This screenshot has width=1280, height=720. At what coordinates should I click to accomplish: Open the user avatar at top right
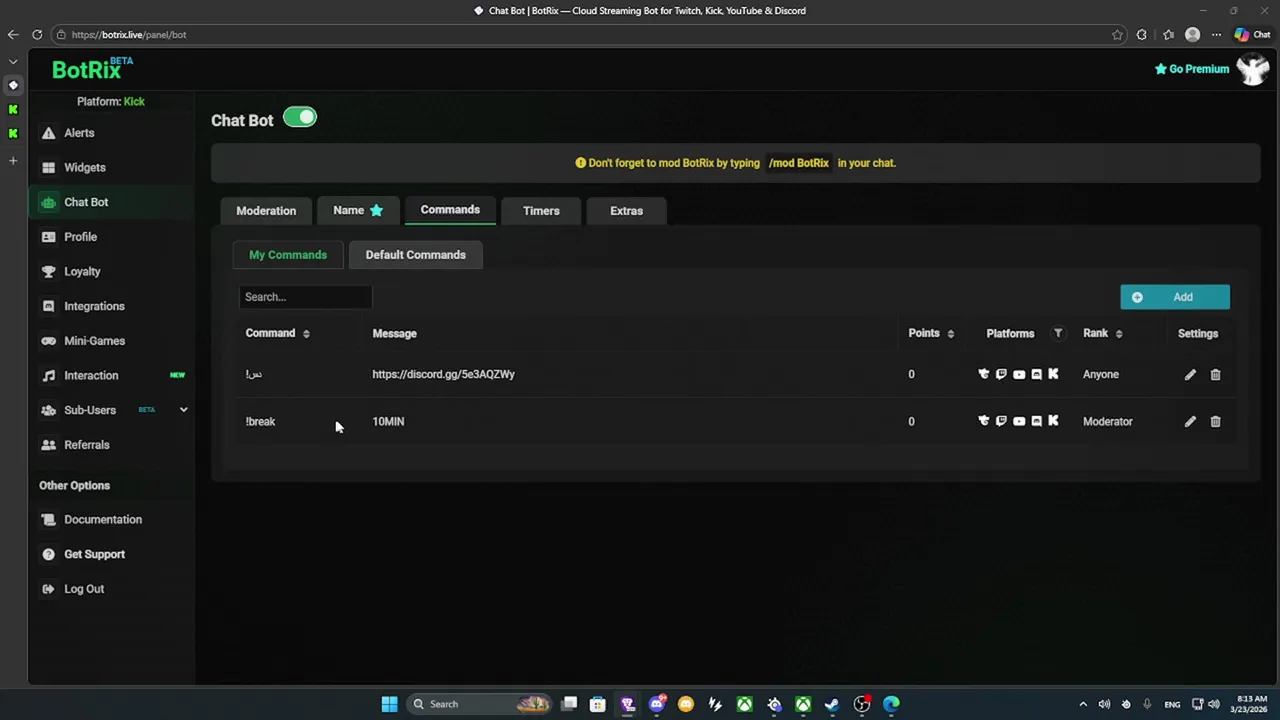[1252, 69]
